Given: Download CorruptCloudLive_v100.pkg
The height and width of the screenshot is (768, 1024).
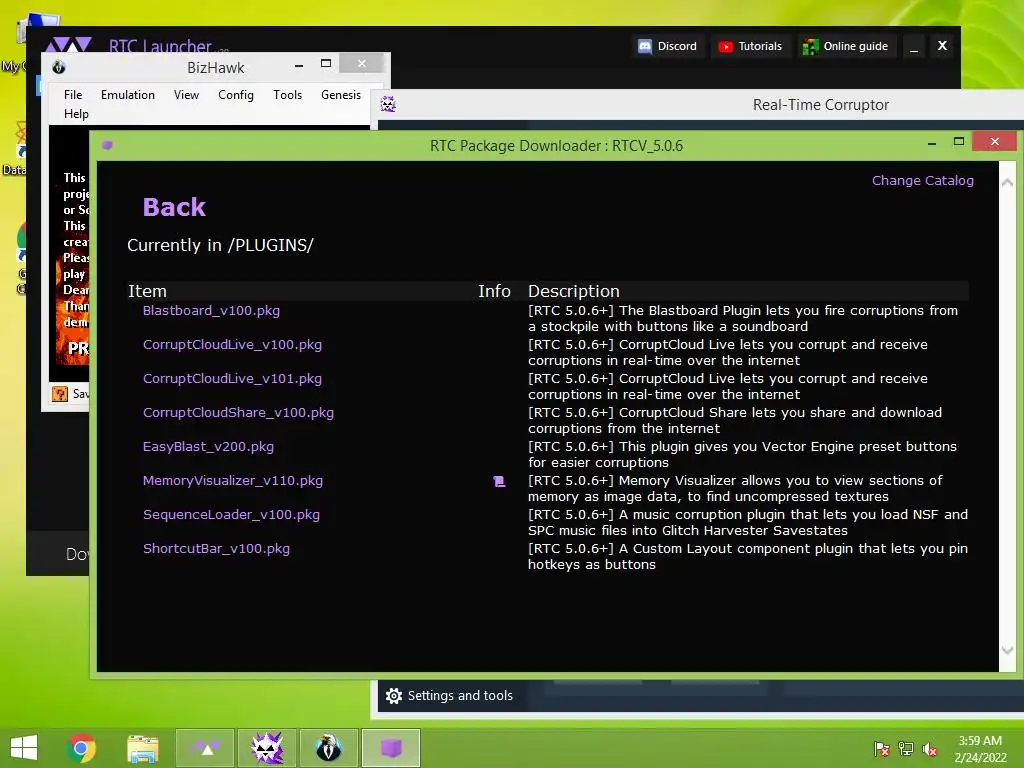Looking at the screenshot, I should 232,344.
